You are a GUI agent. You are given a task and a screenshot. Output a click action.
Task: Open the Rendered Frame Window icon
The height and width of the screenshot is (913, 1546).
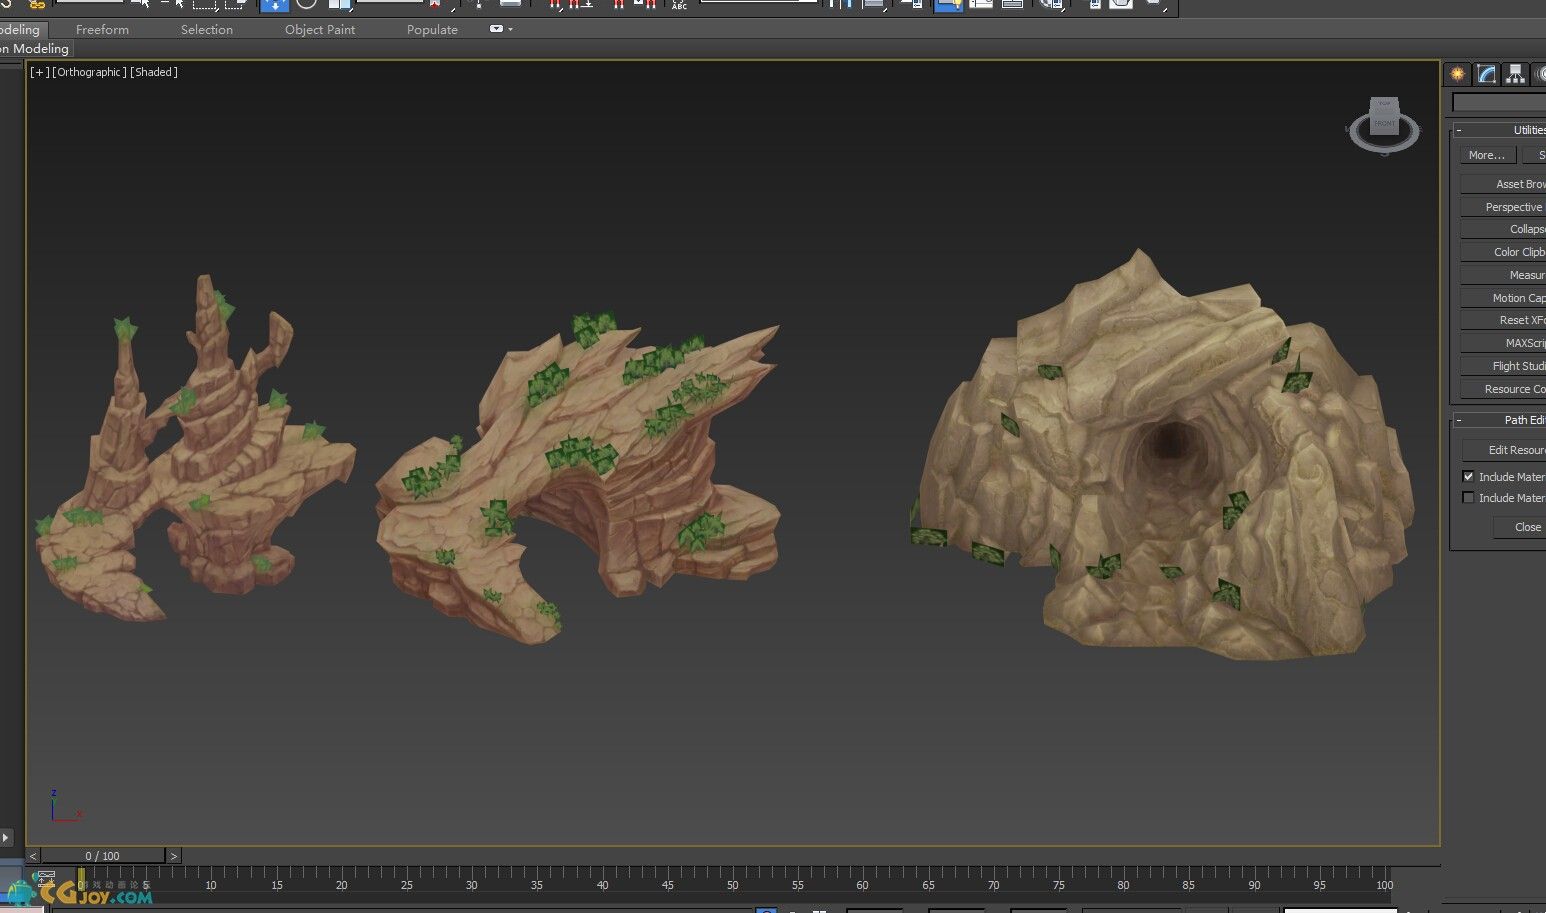[1121, 5]
